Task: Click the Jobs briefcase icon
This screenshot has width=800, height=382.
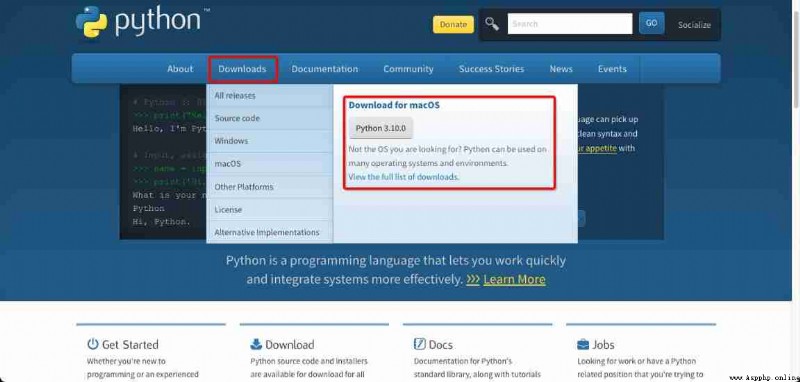Action: (x=583, y=344)
